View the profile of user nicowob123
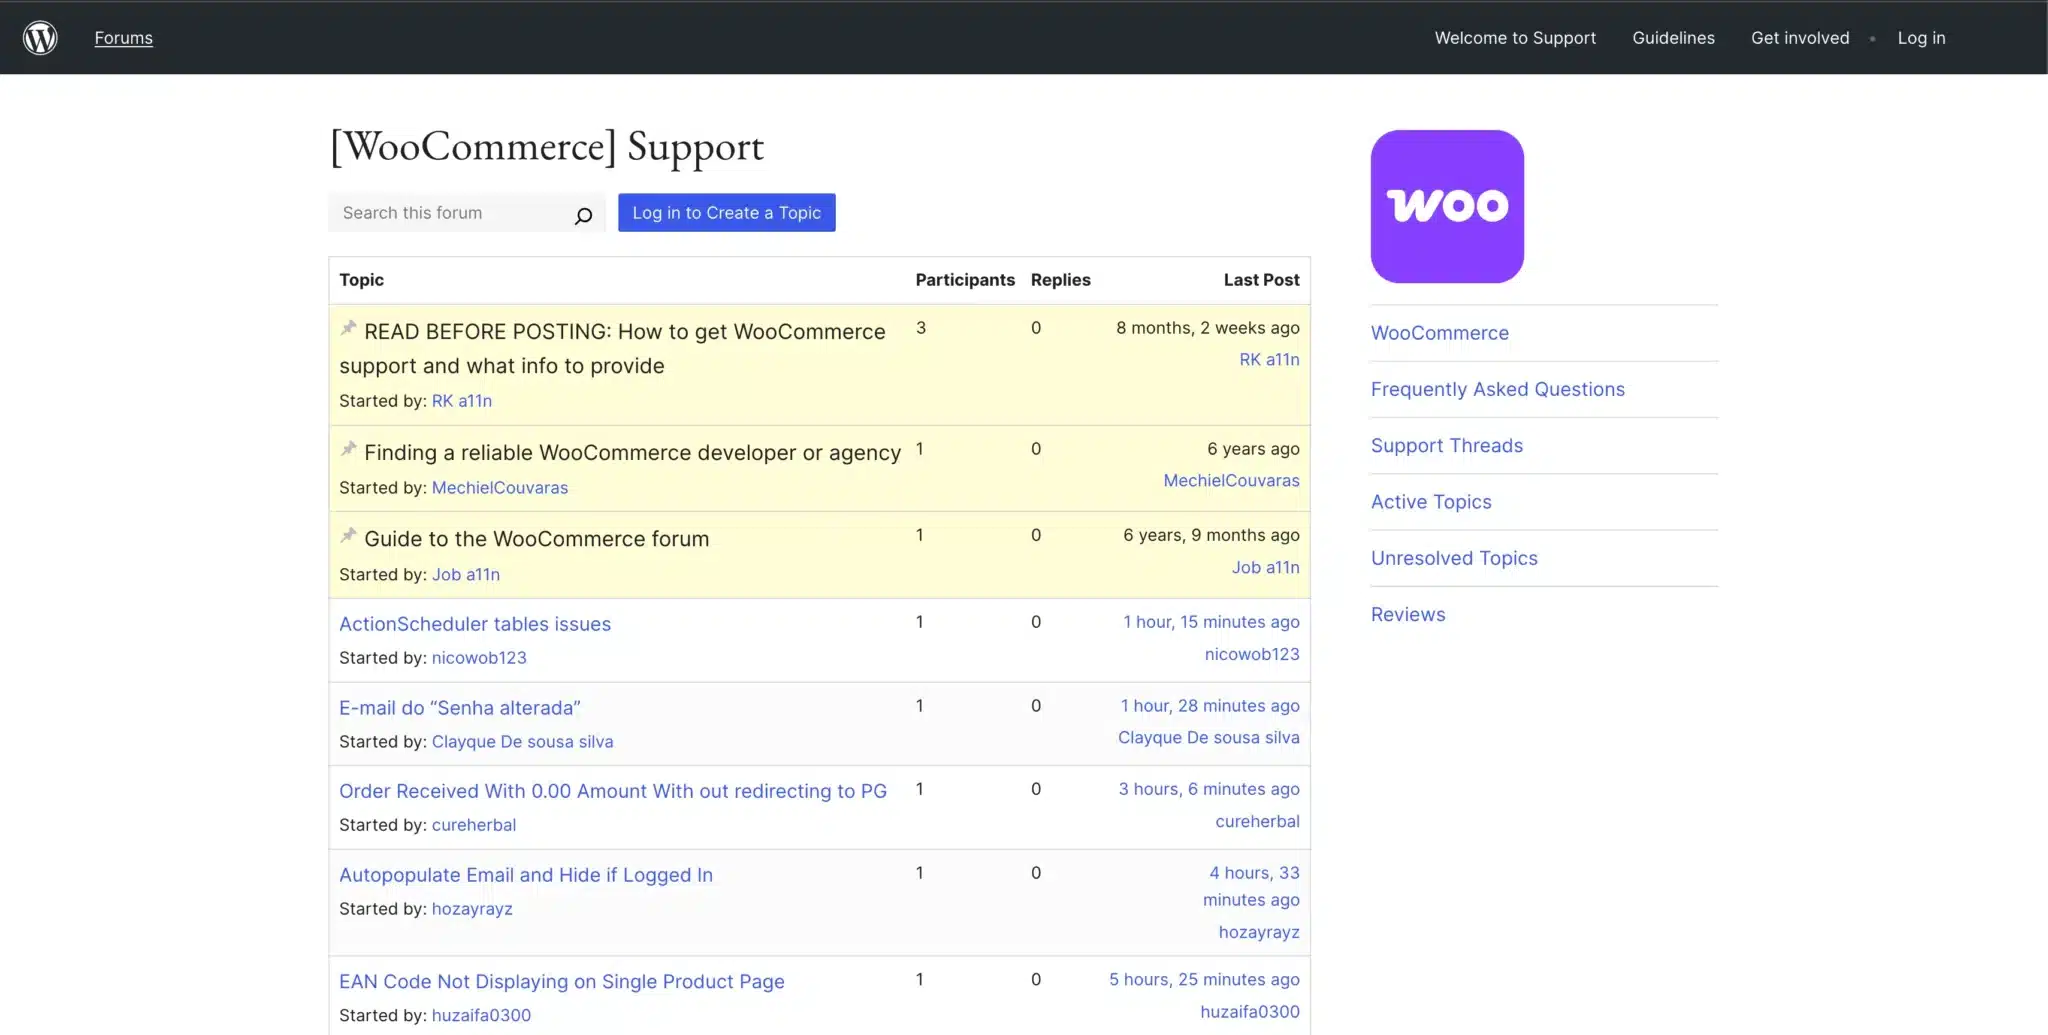Screen dimensions: 2048x1035 point(479,657)
